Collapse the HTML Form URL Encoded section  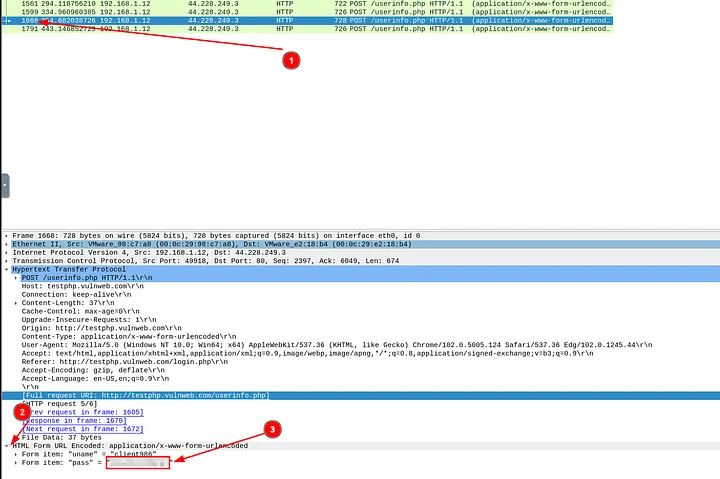coord(6,446)
